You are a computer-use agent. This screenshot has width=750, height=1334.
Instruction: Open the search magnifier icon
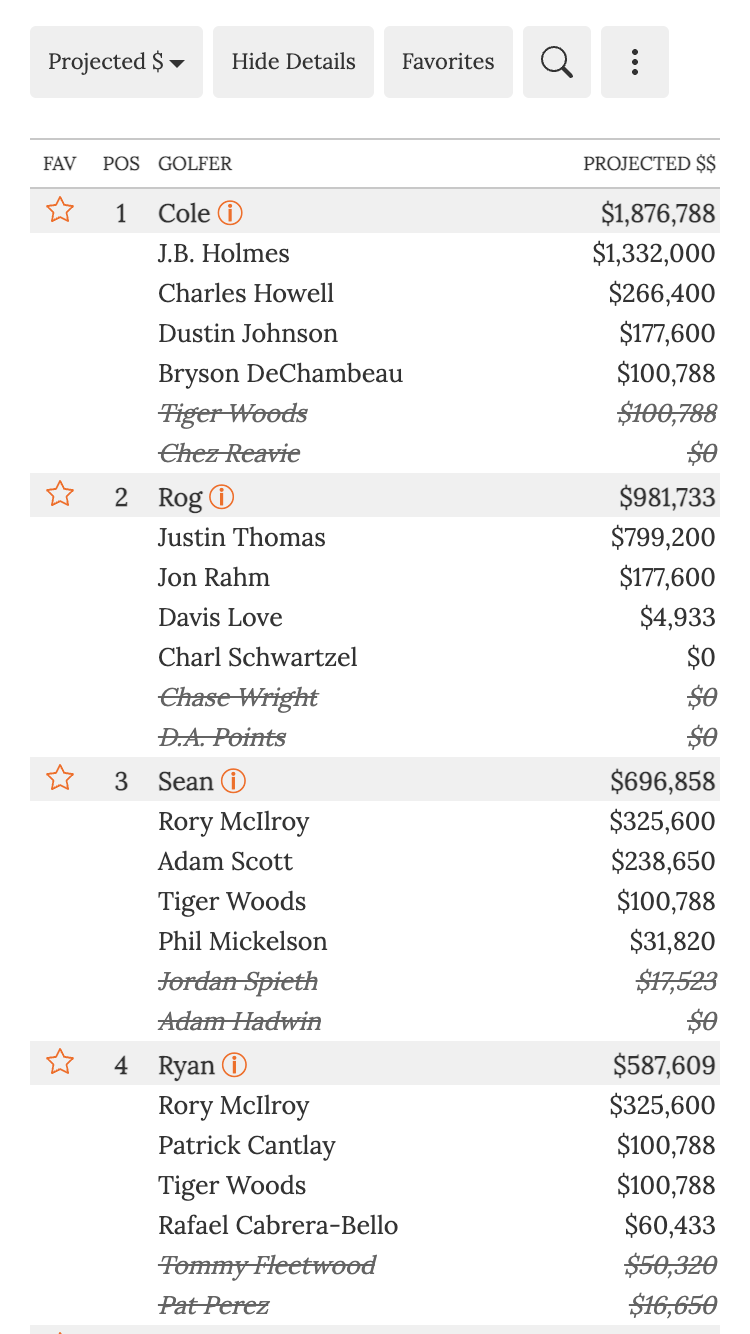click(556, 62)
